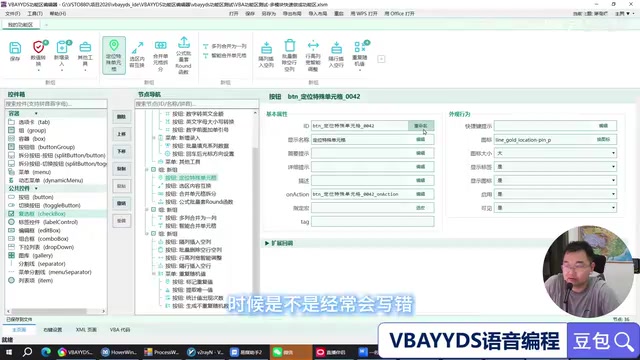Open the 显示图标 dropdown
640x360 pixels.
point(555,180)
